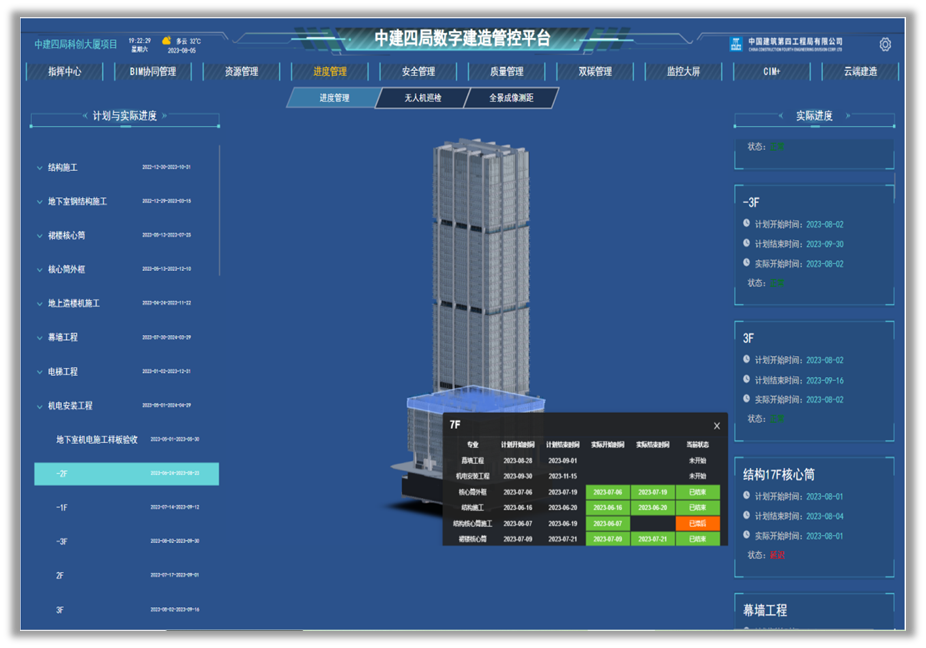Viewport: 926px width, 648px height.
Task: Select 地下室机电施工样板验收 in the schedule list
Action: point(96,440)
